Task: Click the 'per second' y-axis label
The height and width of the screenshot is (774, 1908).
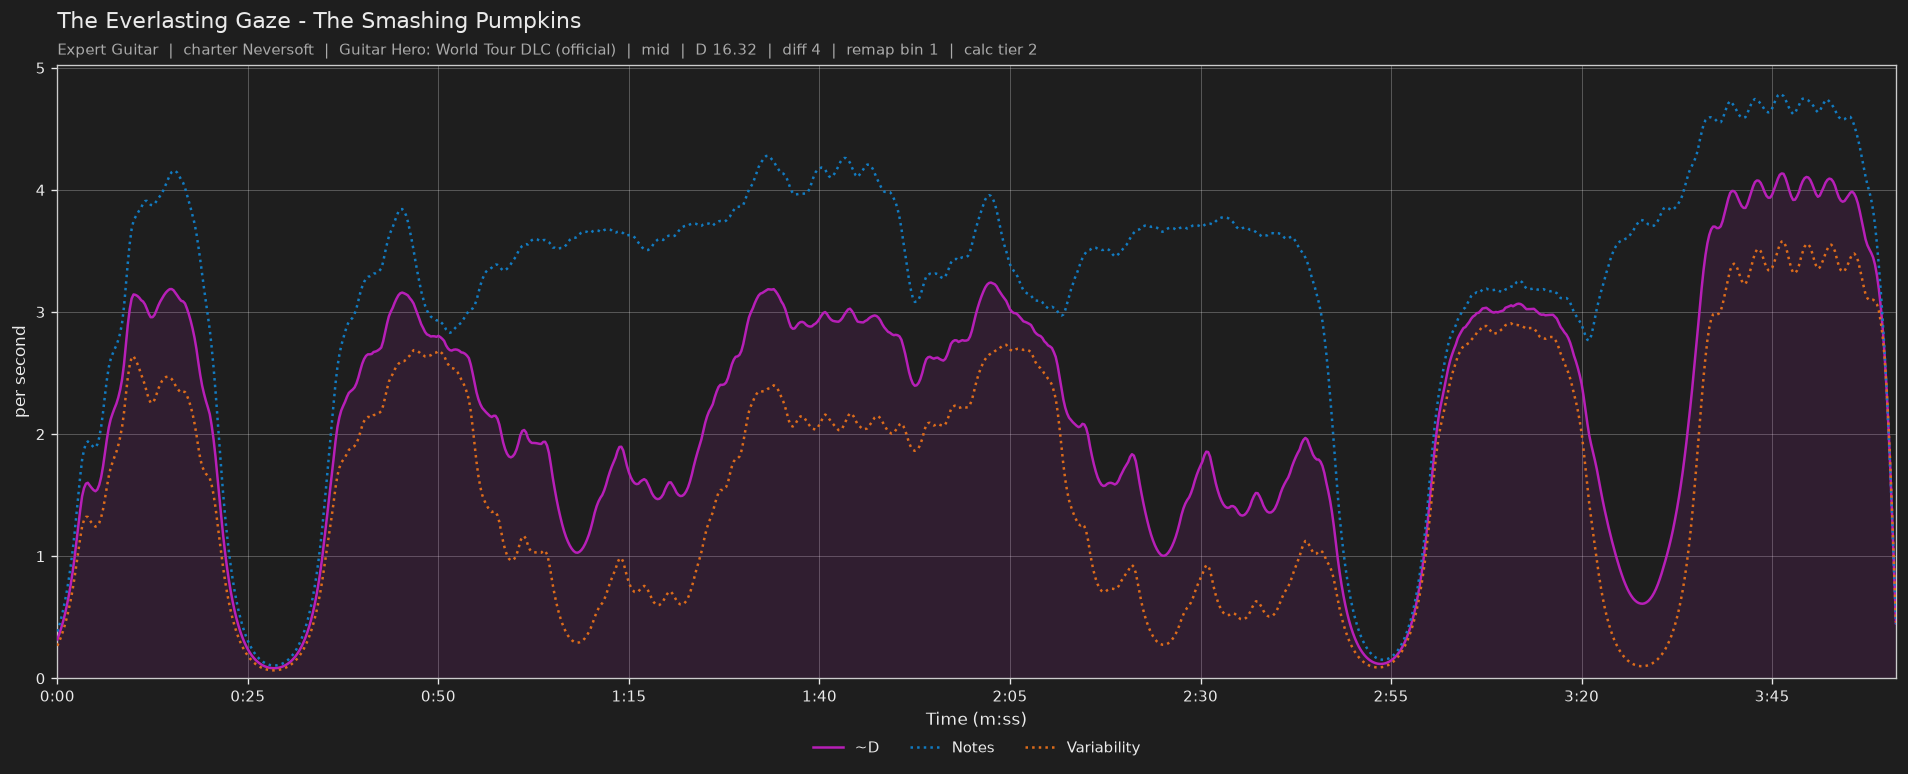Action: (20, 372)
